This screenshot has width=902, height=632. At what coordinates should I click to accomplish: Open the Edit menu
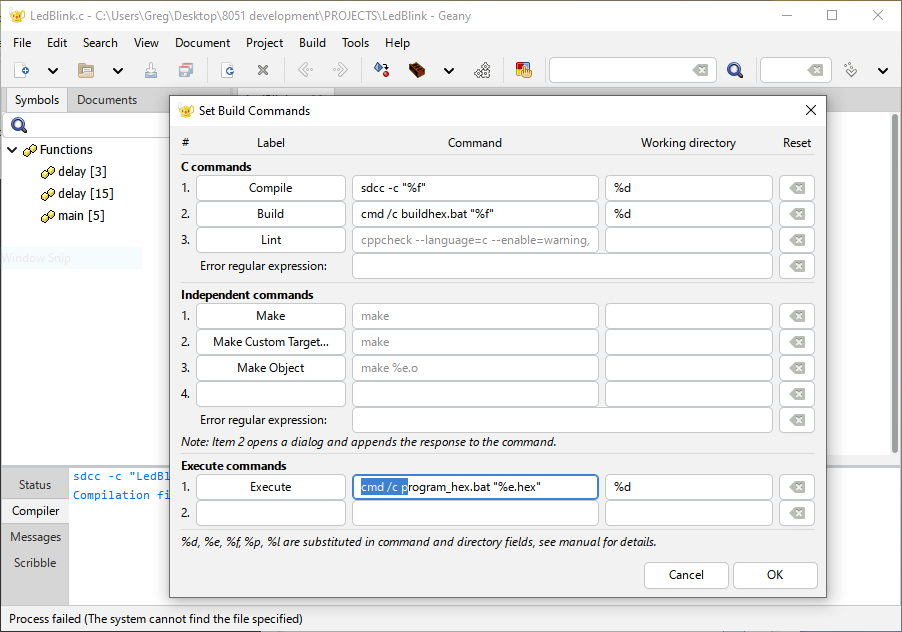click(x=57, y=43)
